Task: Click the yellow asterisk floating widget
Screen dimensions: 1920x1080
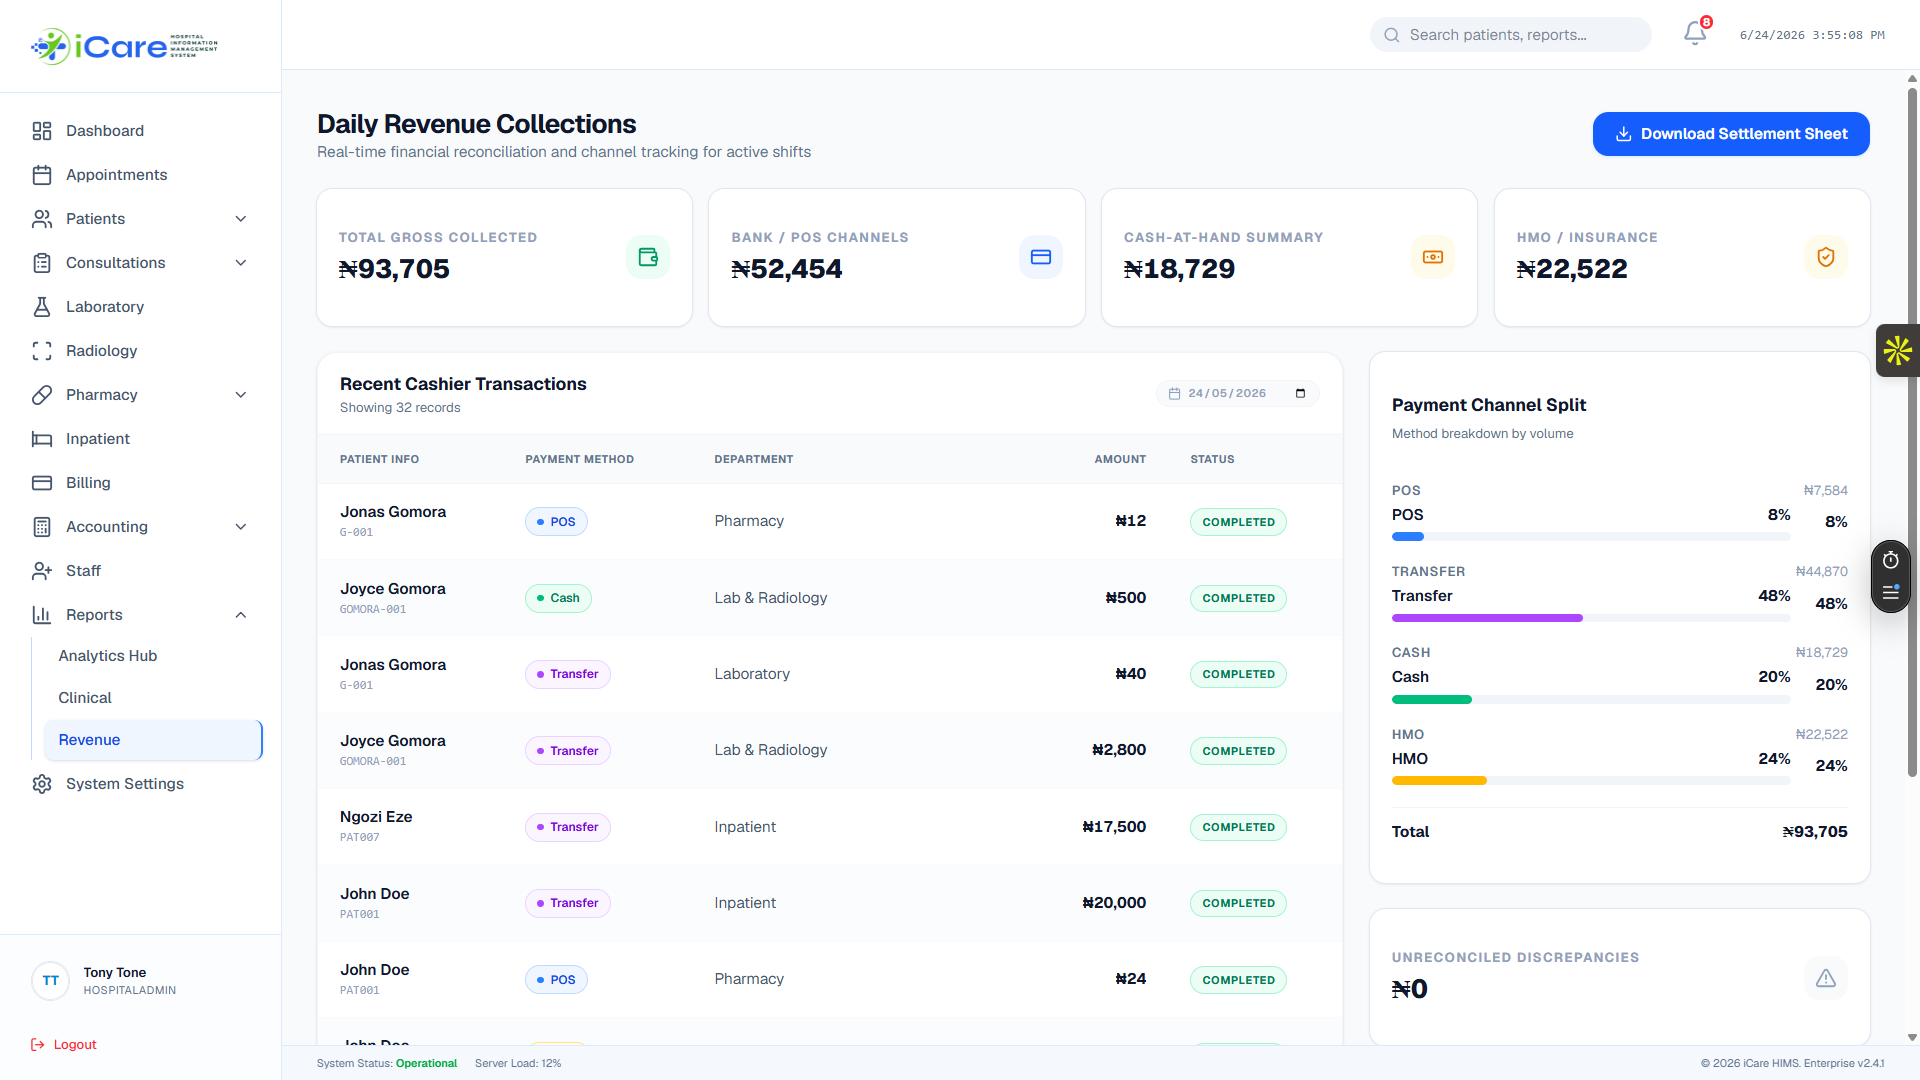Action: 1898,351
